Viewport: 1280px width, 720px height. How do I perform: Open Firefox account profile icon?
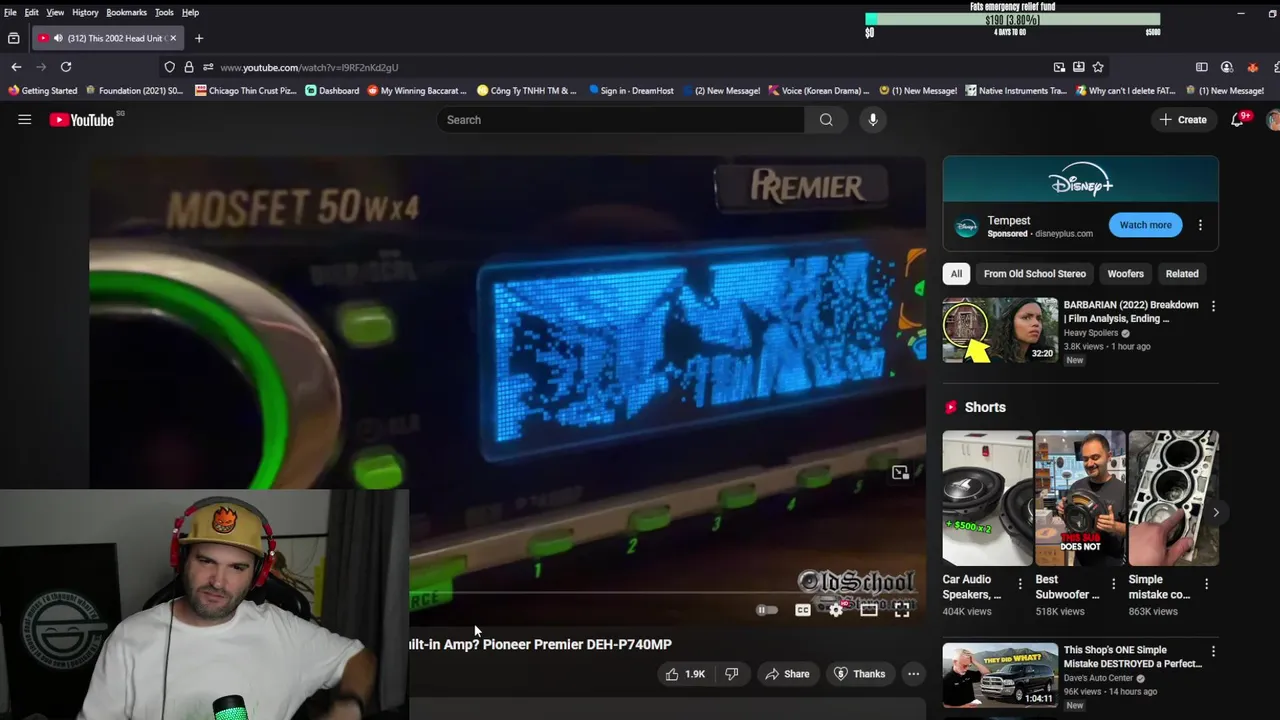coord(1227,67)
